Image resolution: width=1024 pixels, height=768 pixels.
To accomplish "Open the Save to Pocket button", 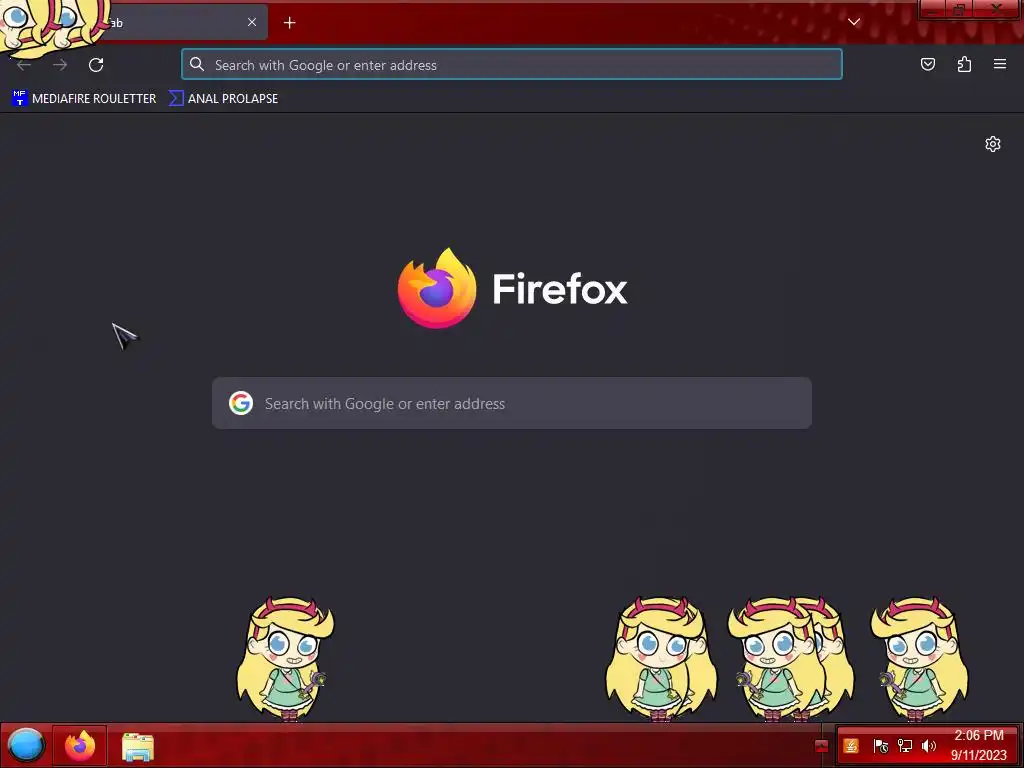I will [x=927, y=64].
